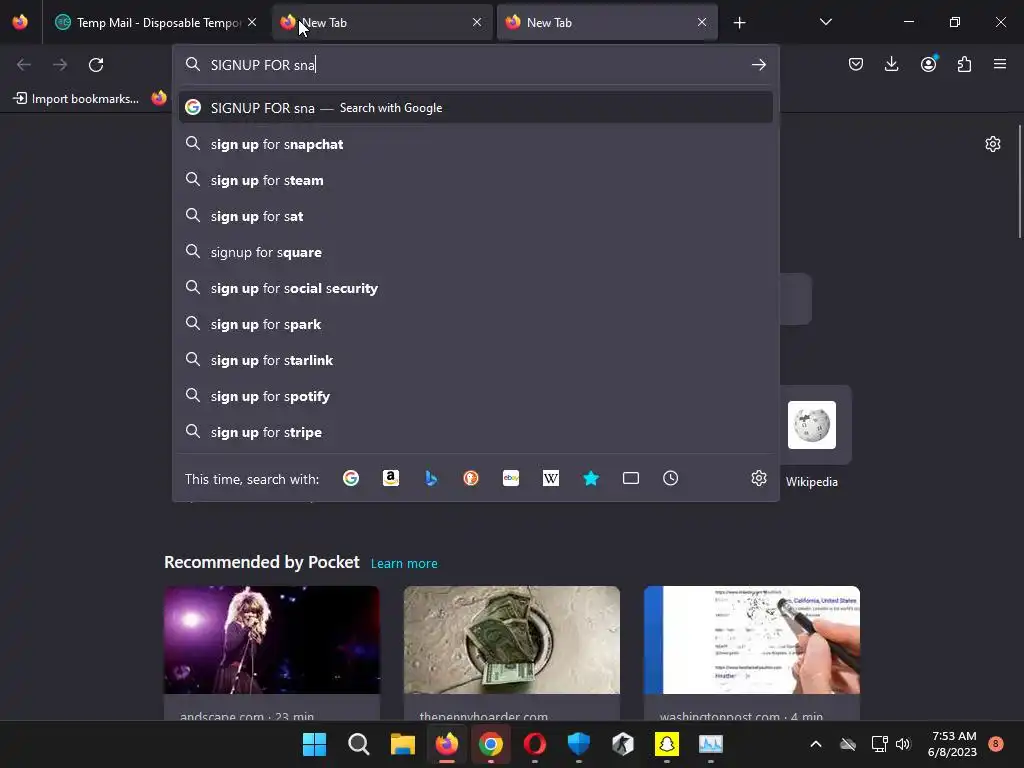Open Pocket Learn more link
The image size is (1024, 768).
(x=404, y=564)
